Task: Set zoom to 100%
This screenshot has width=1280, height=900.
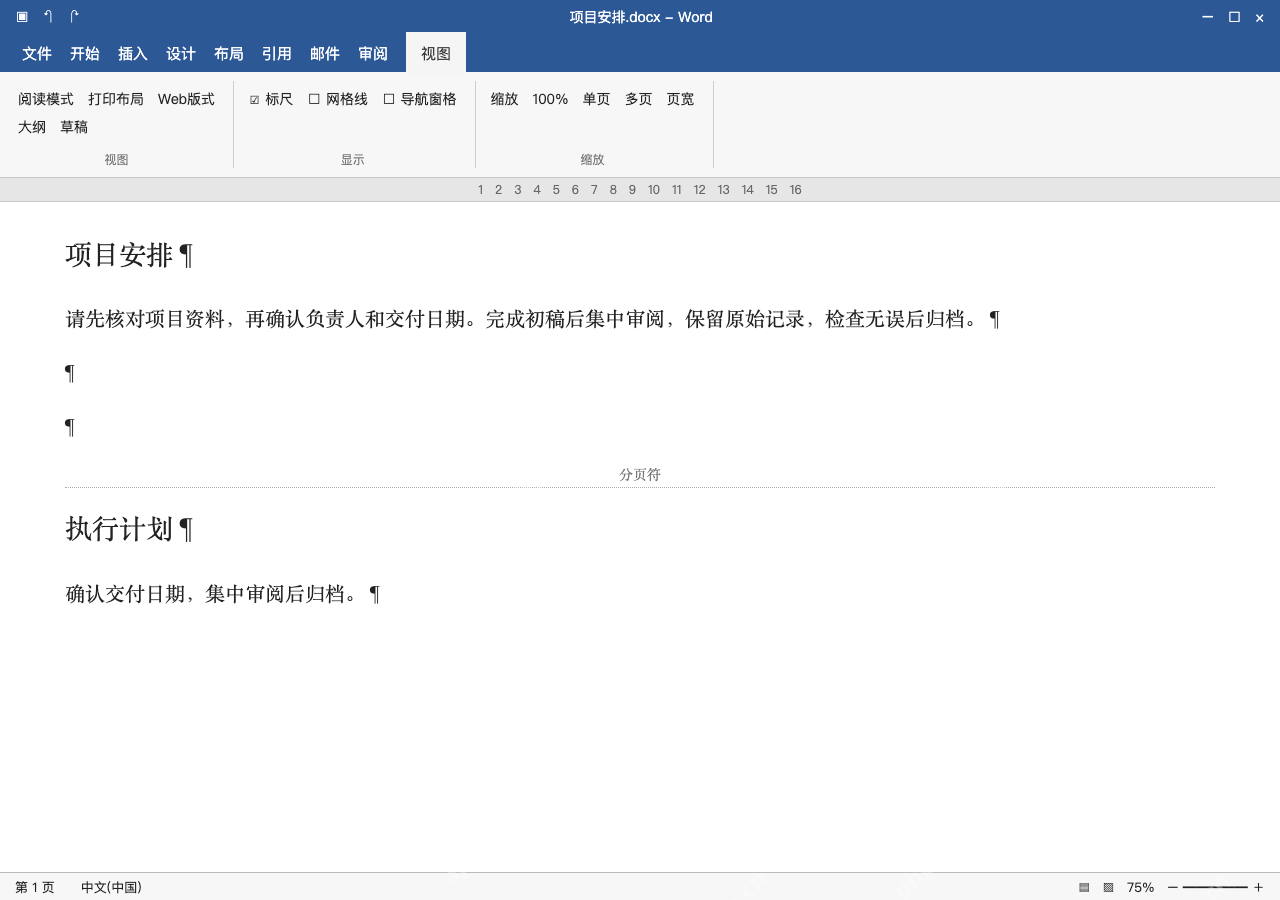Action: [550, 99]
